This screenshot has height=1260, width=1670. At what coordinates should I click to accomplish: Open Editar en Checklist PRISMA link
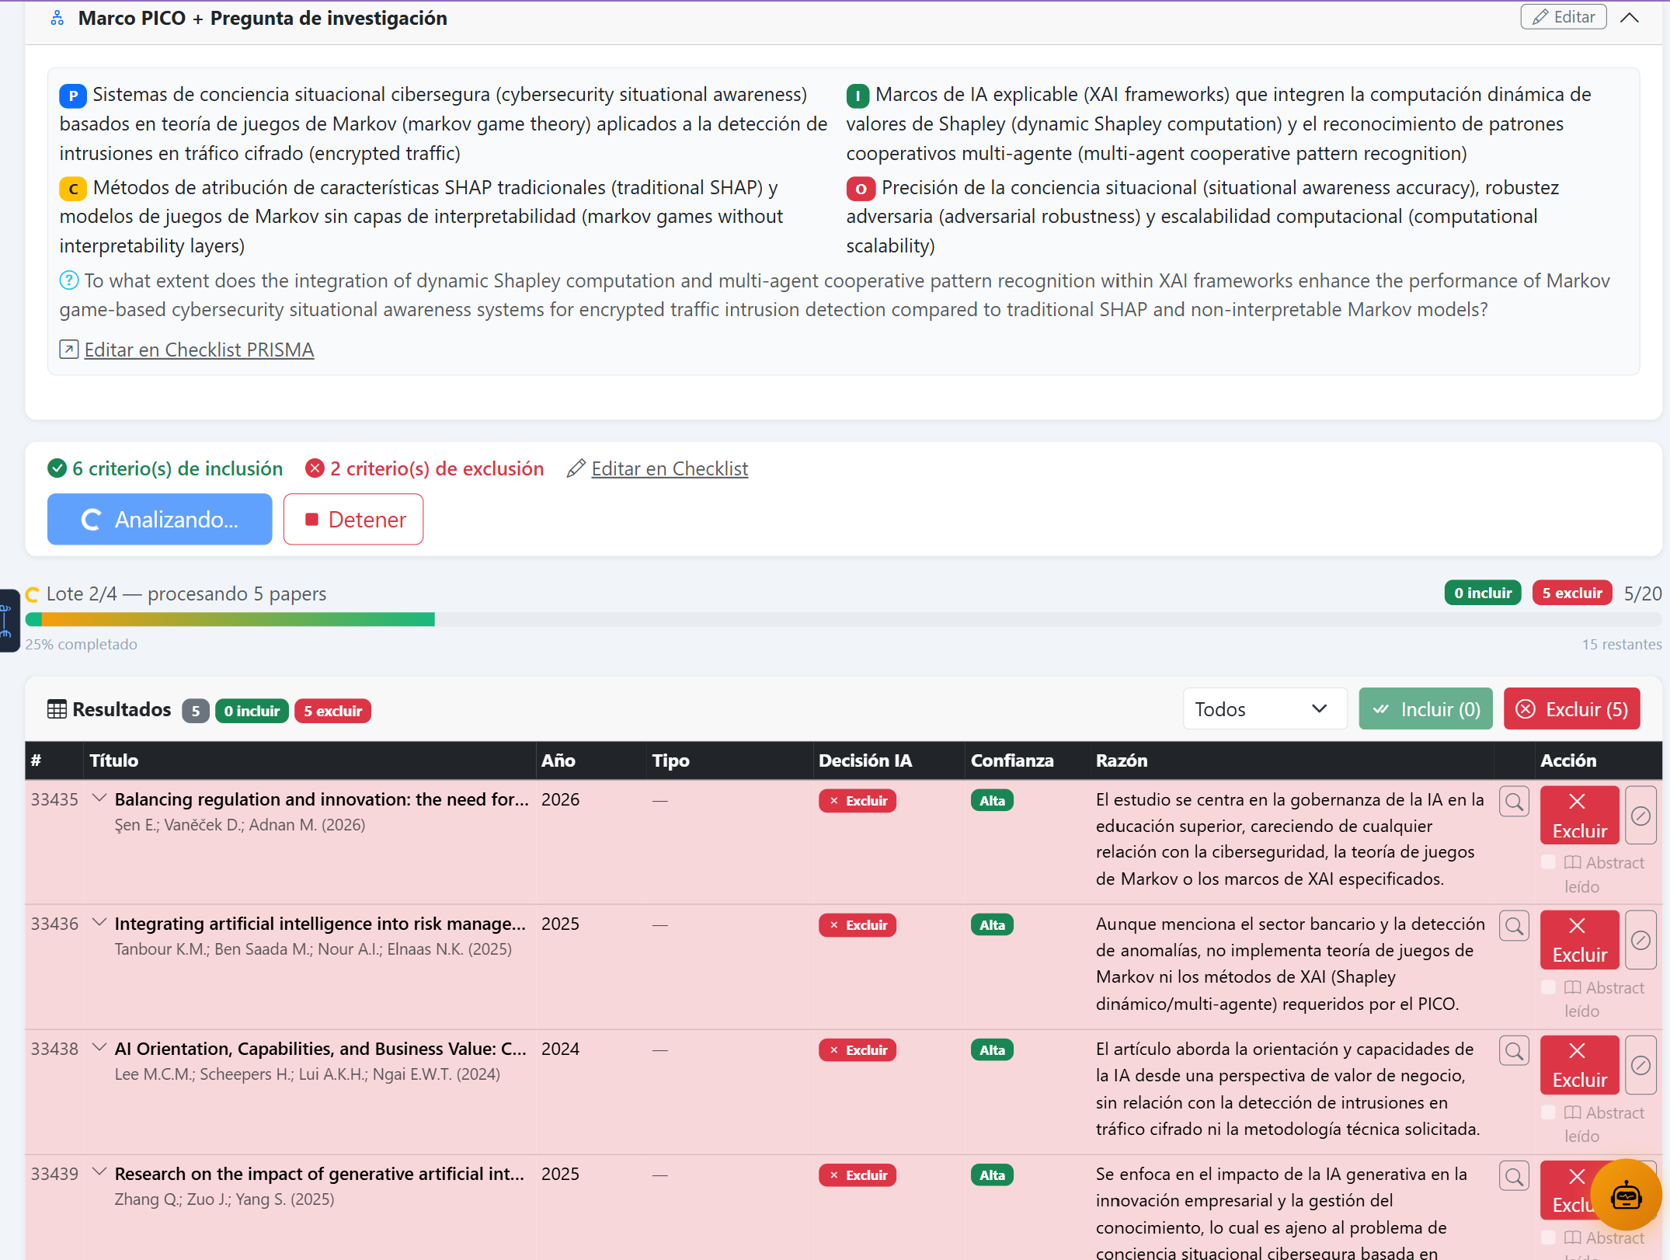(199, 350)
